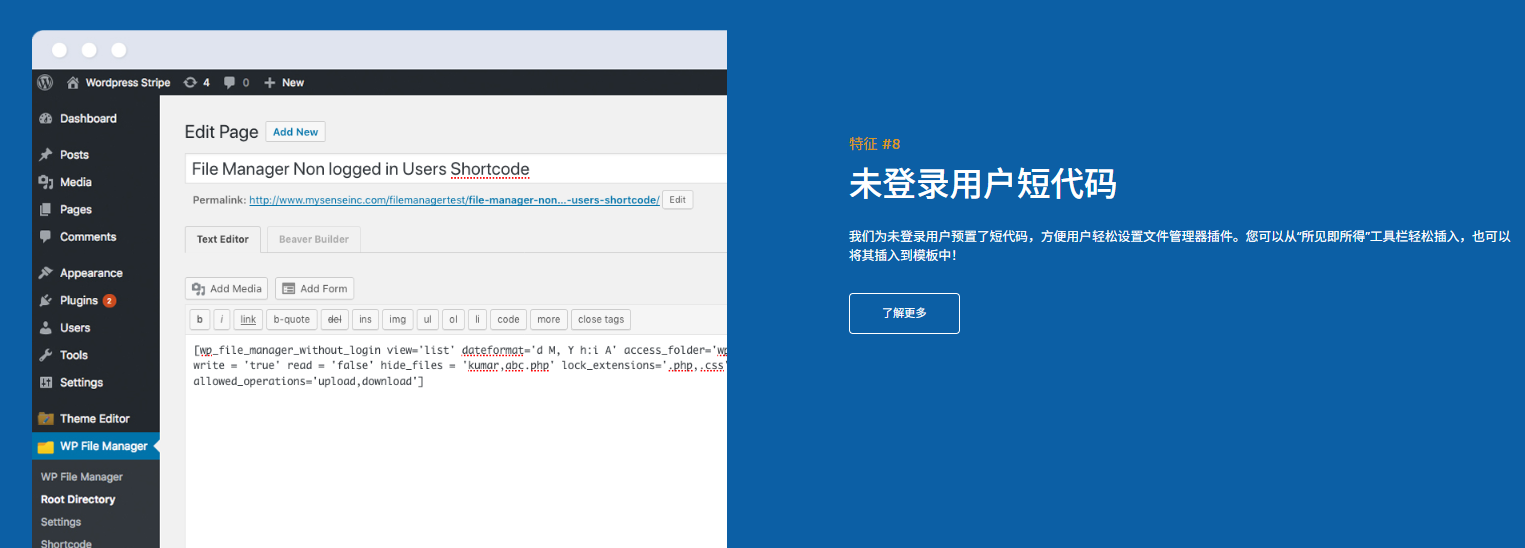Click the bold b quicktag button

[x=200, y=320]
